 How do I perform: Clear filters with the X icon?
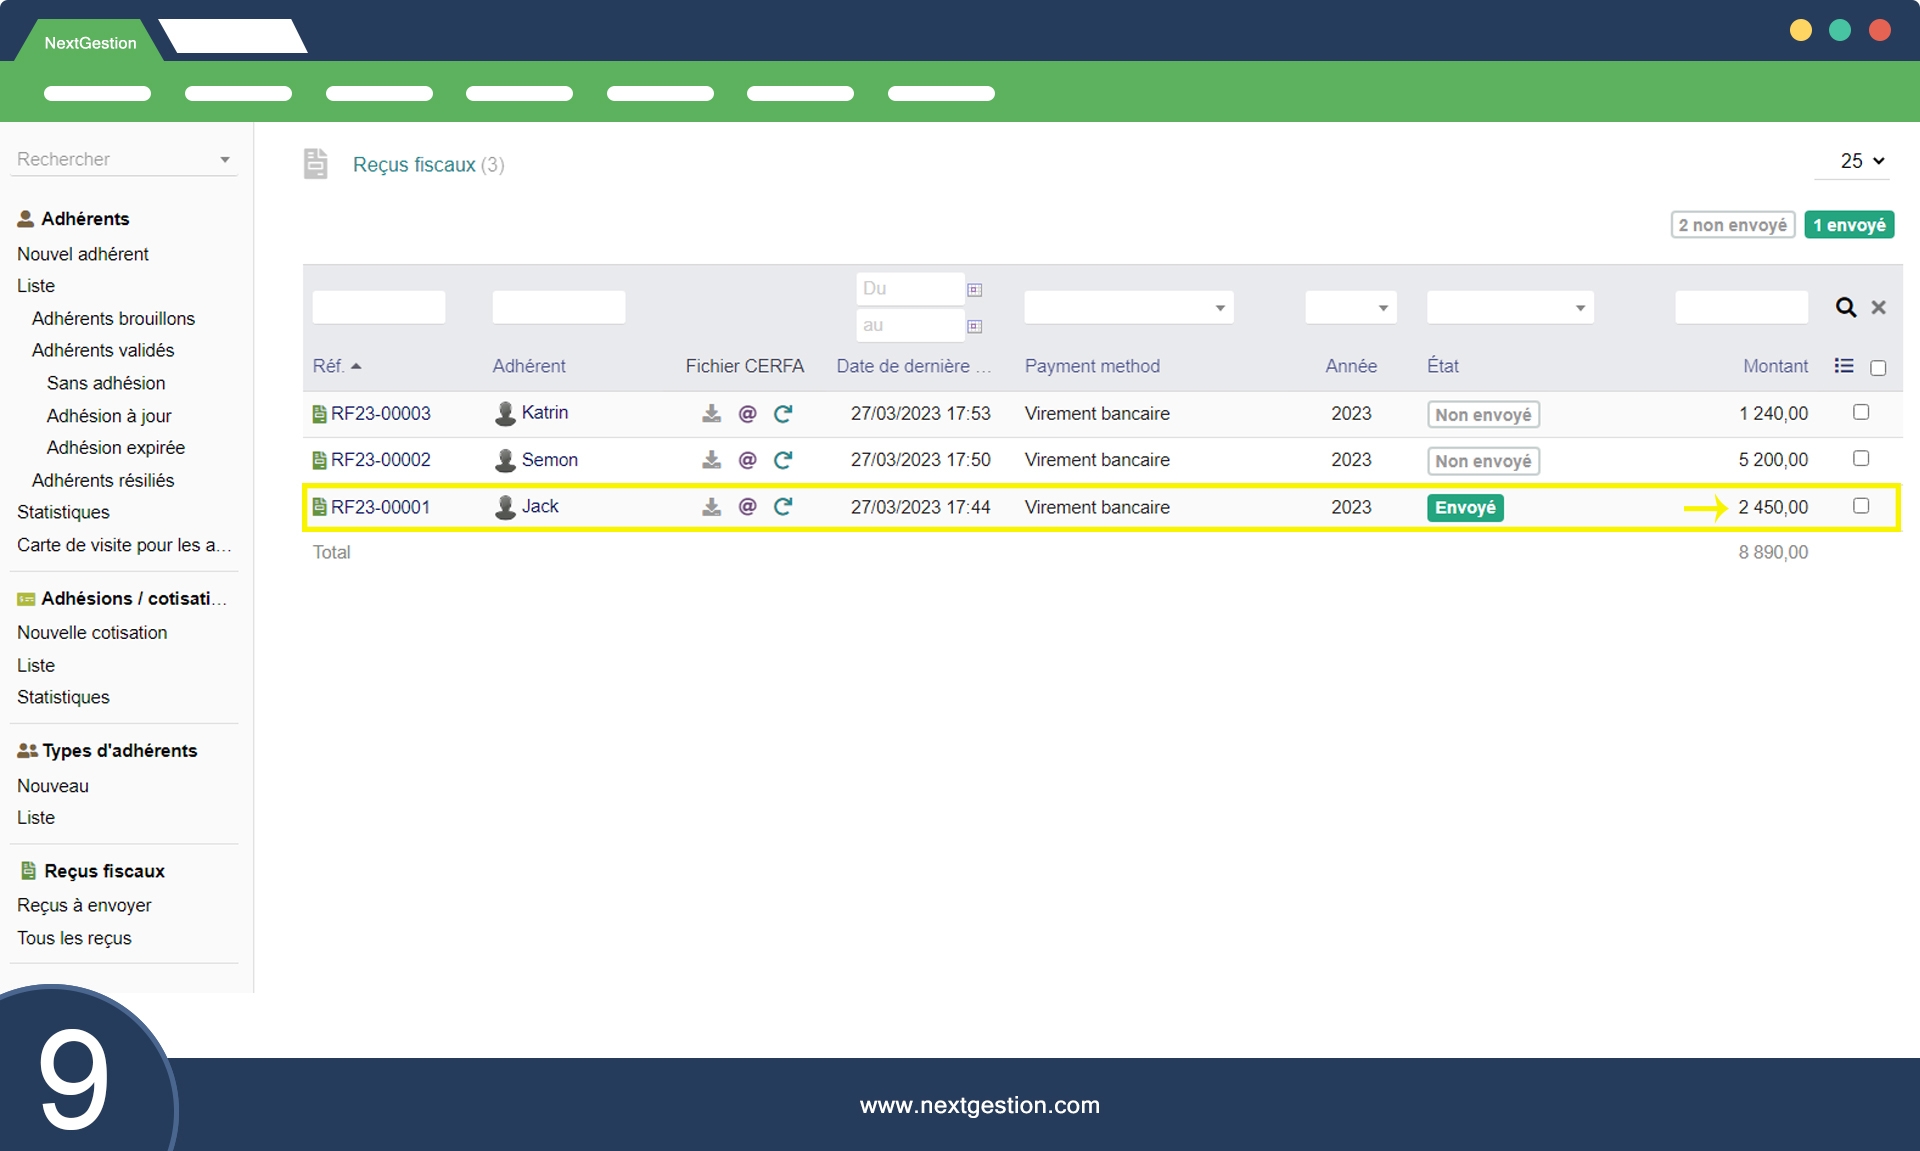(x=1879, y=308)
